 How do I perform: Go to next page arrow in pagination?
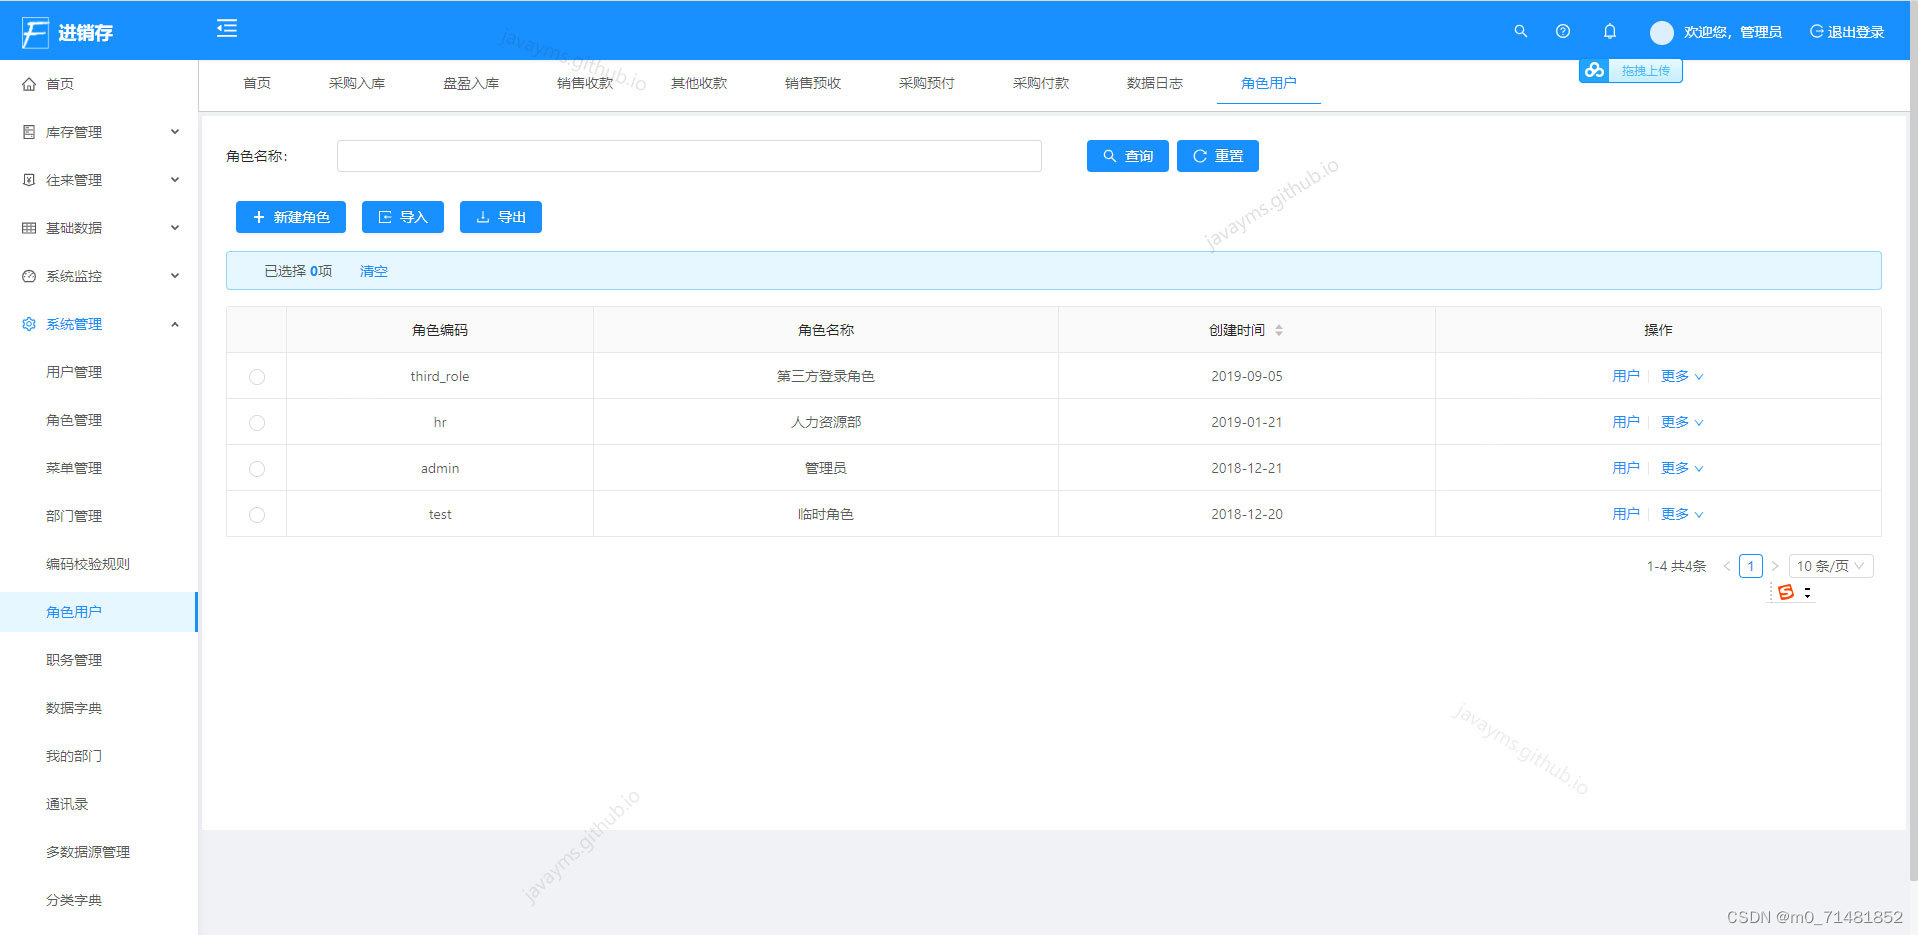[1775, 566]
